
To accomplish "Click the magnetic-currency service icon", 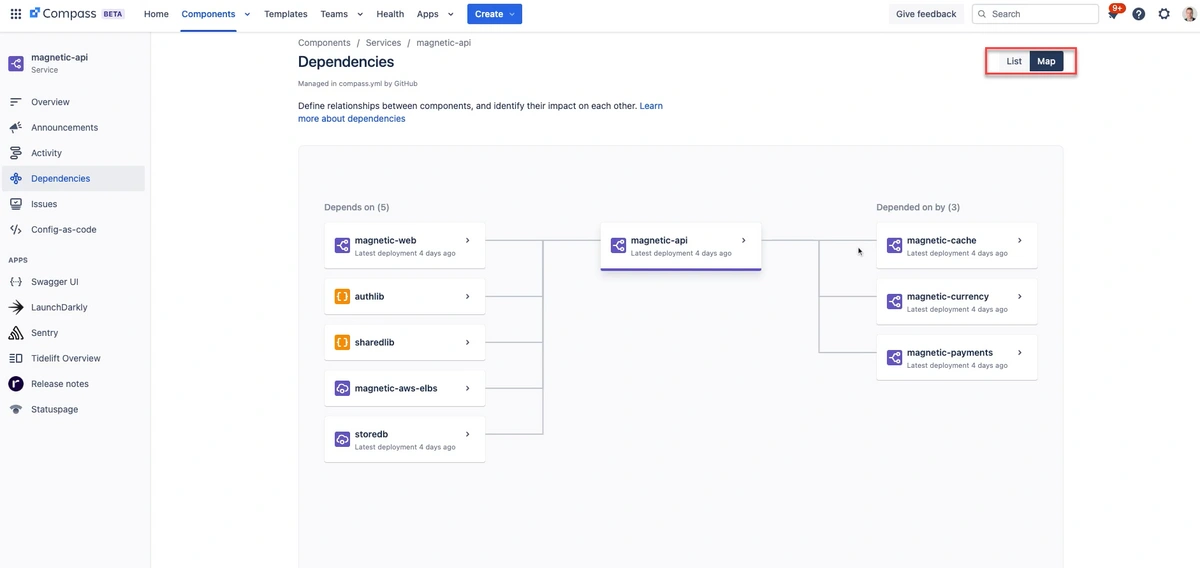I will point(894,301).
